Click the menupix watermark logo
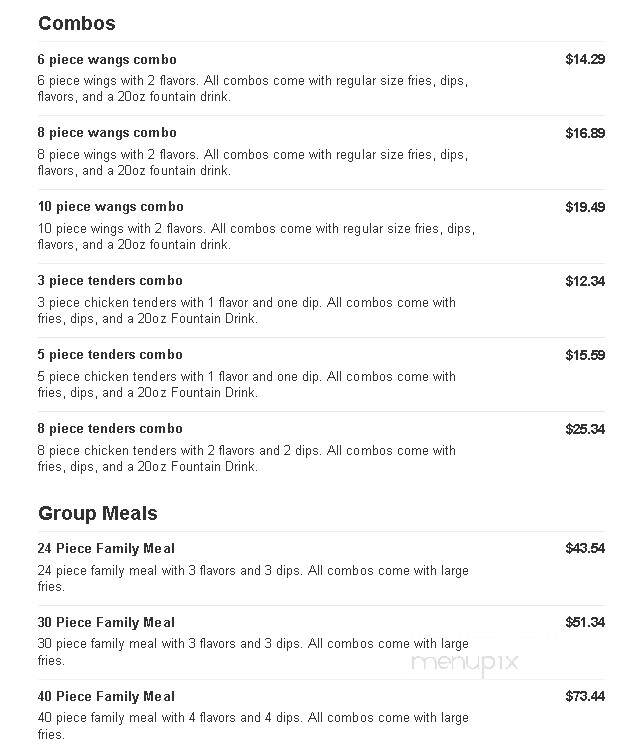 (464, 664)
